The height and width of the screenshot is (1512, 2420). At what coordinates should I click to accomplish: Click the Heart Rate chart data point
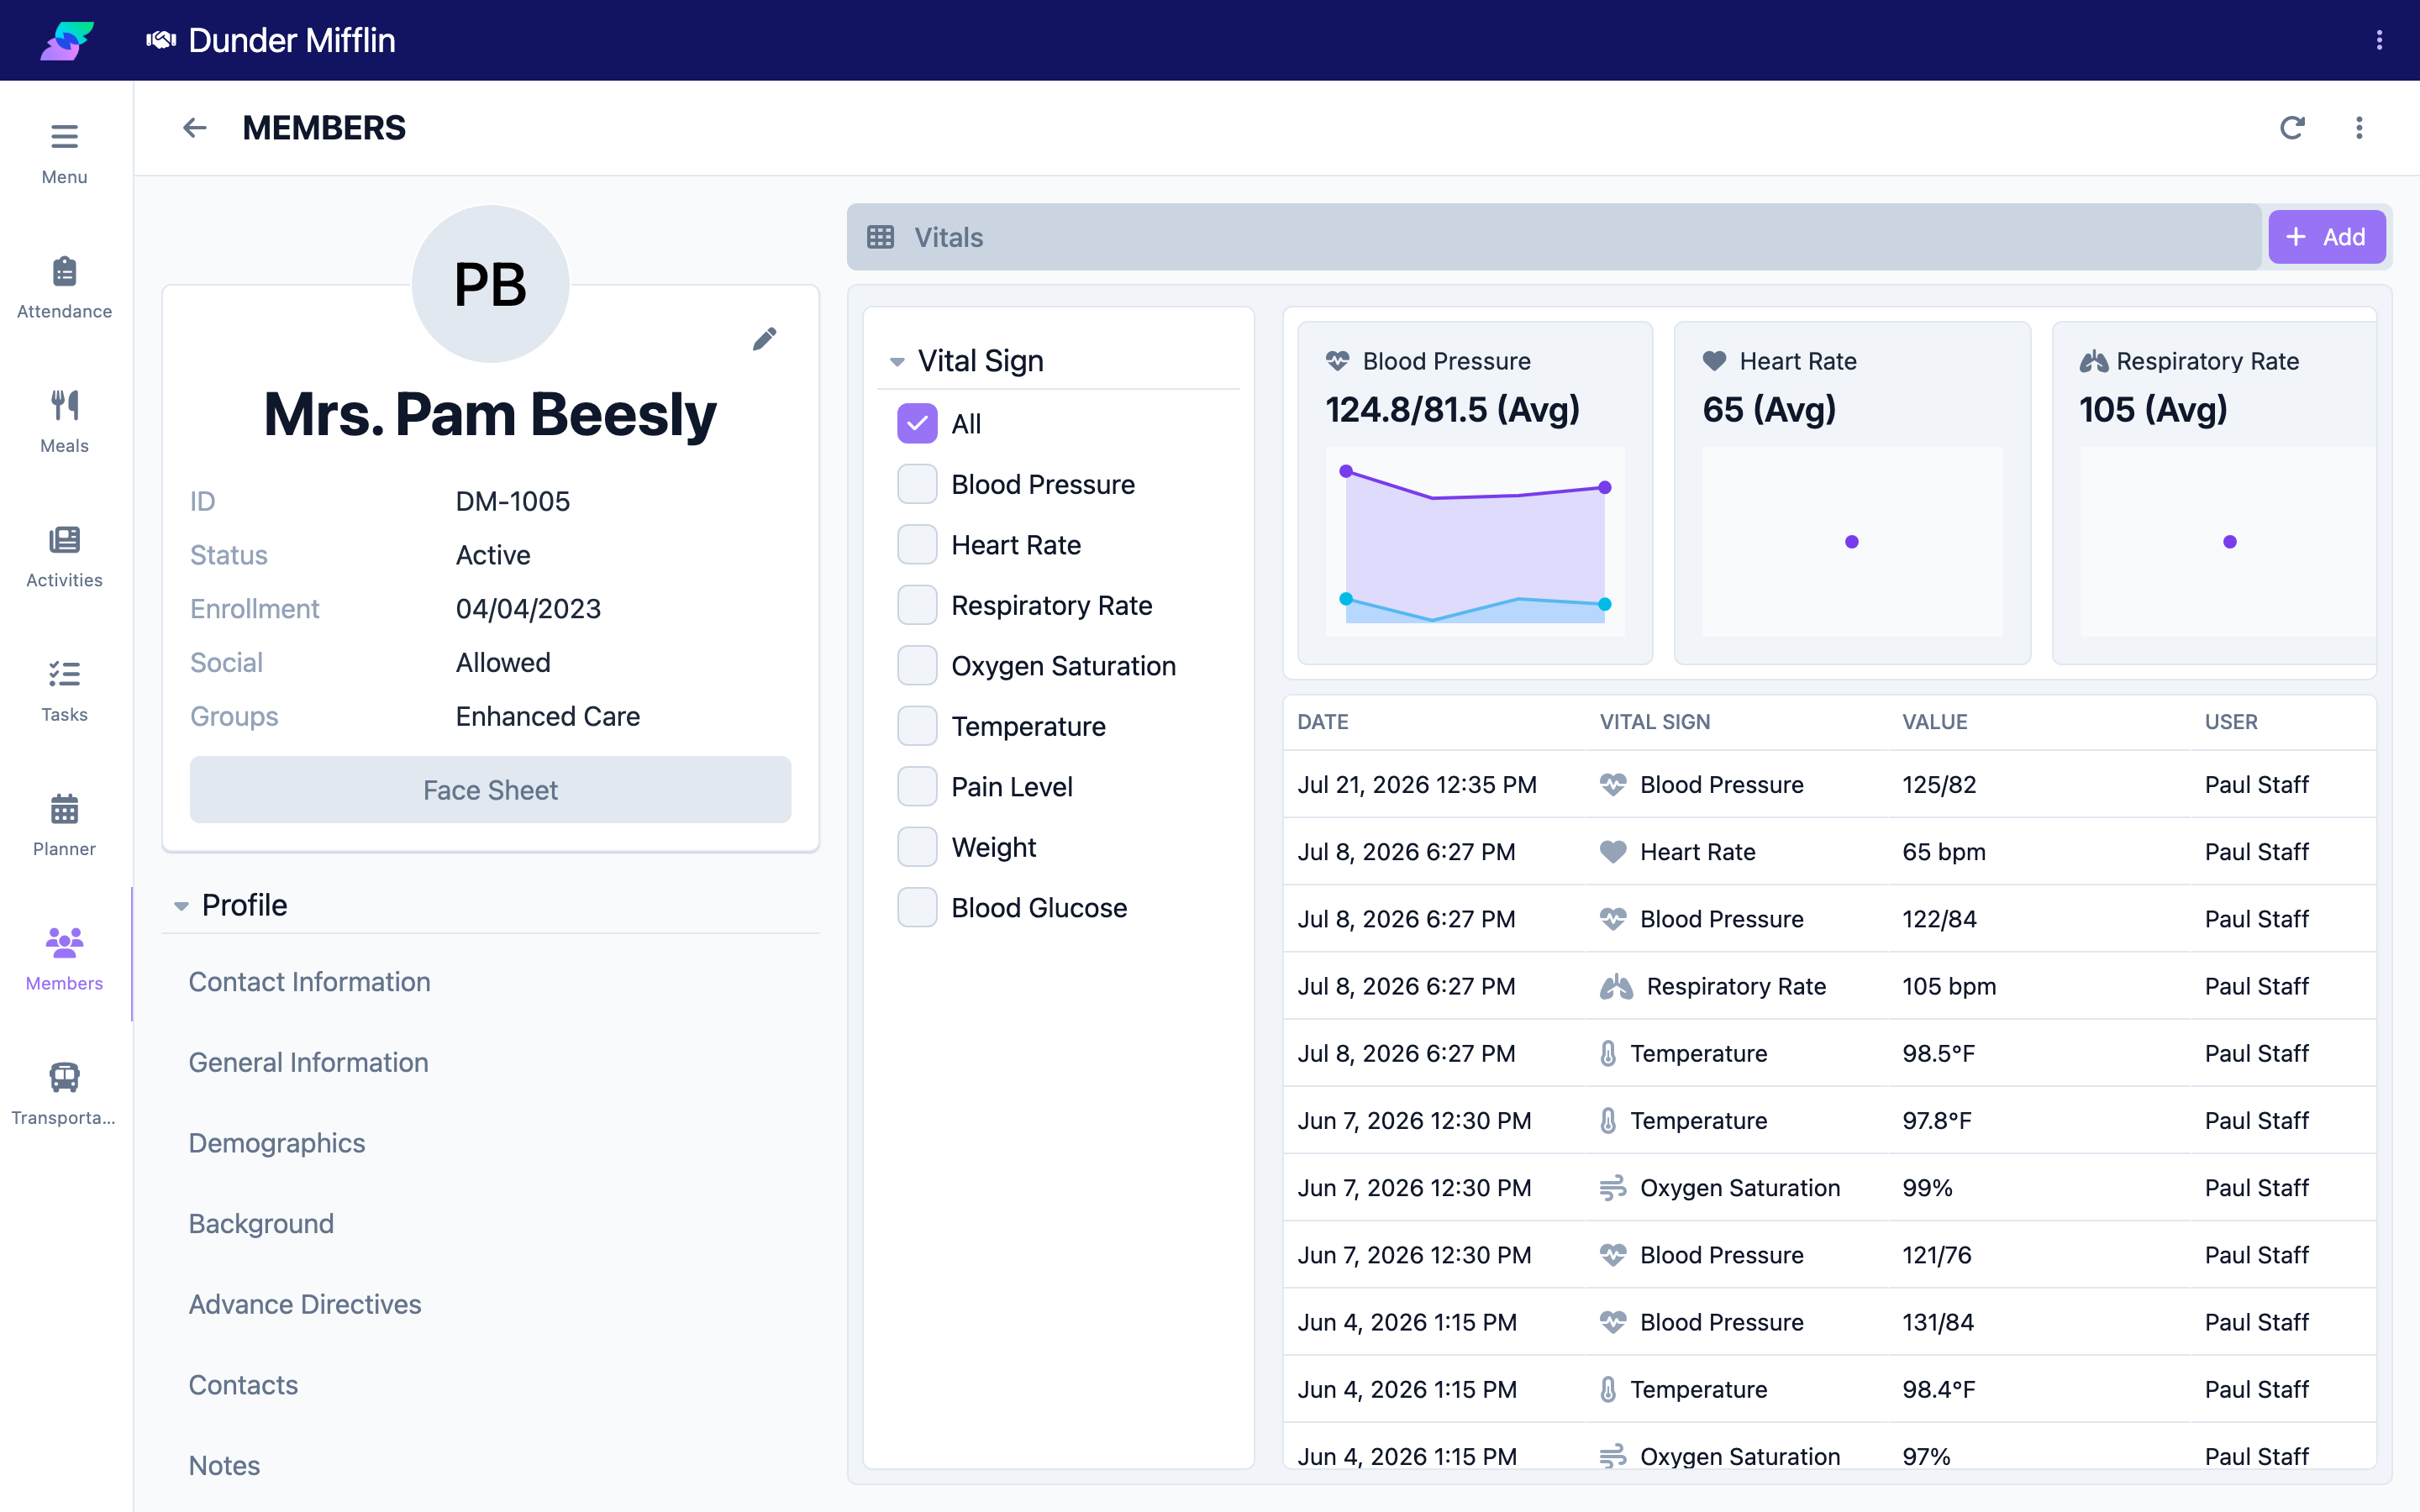tap(1851, 542)
